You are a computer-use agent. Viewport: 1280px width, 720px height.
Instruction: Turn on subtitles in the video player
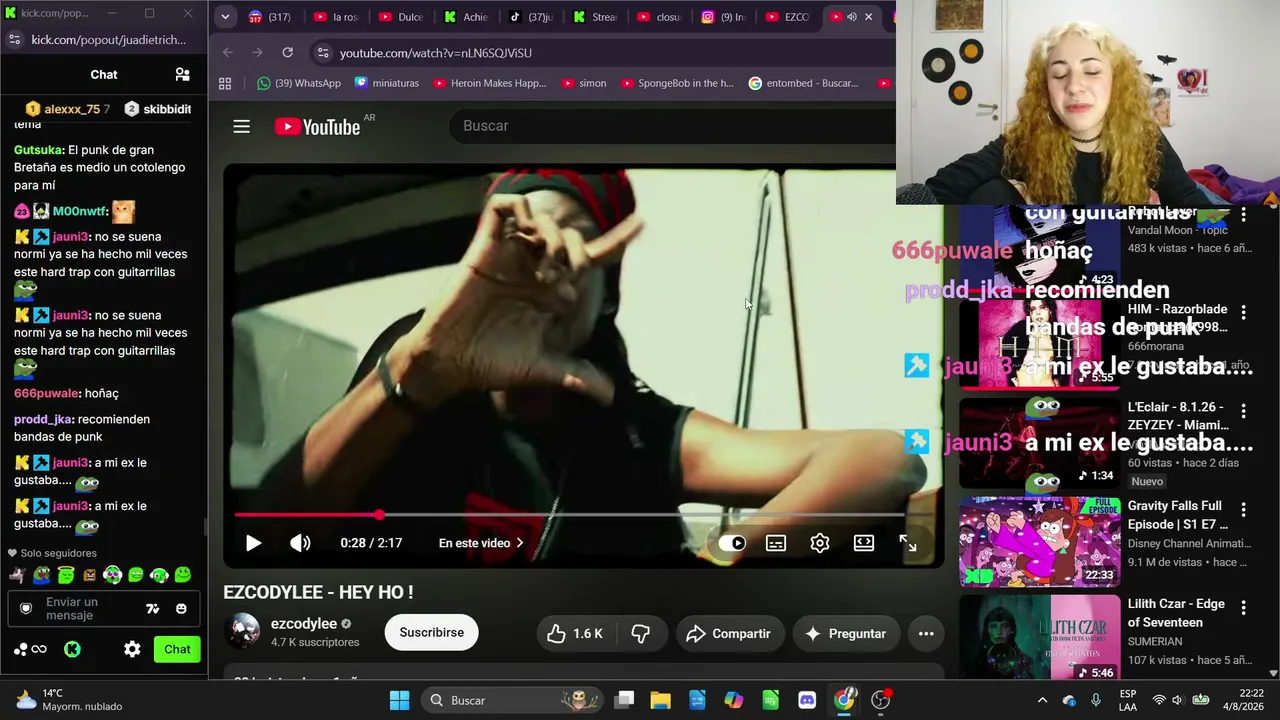[x=776, y=543]
